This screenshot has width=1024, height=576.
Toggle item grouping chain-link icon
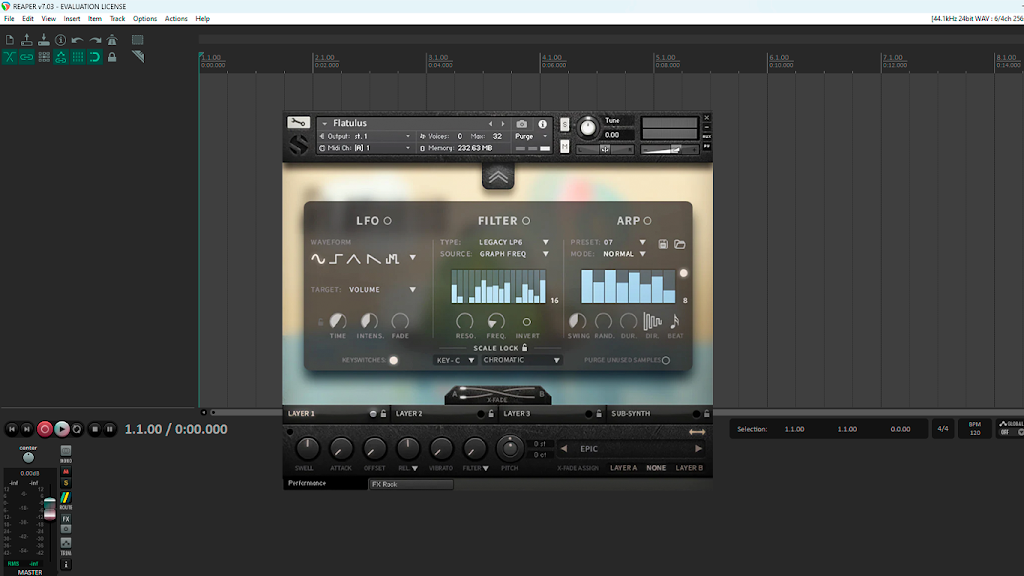point(27,57)
